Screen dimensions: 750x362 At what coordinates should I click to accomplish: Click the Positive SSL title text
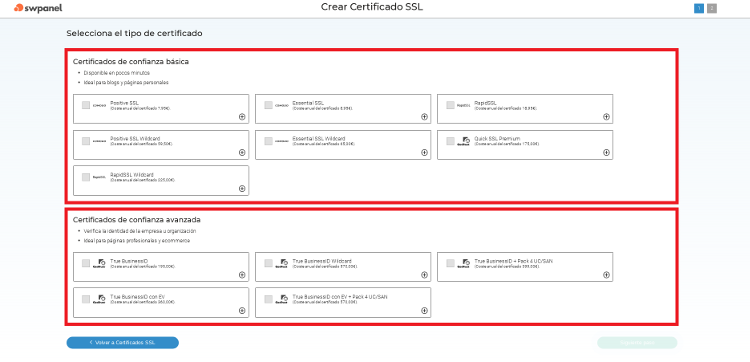point(124,103)
